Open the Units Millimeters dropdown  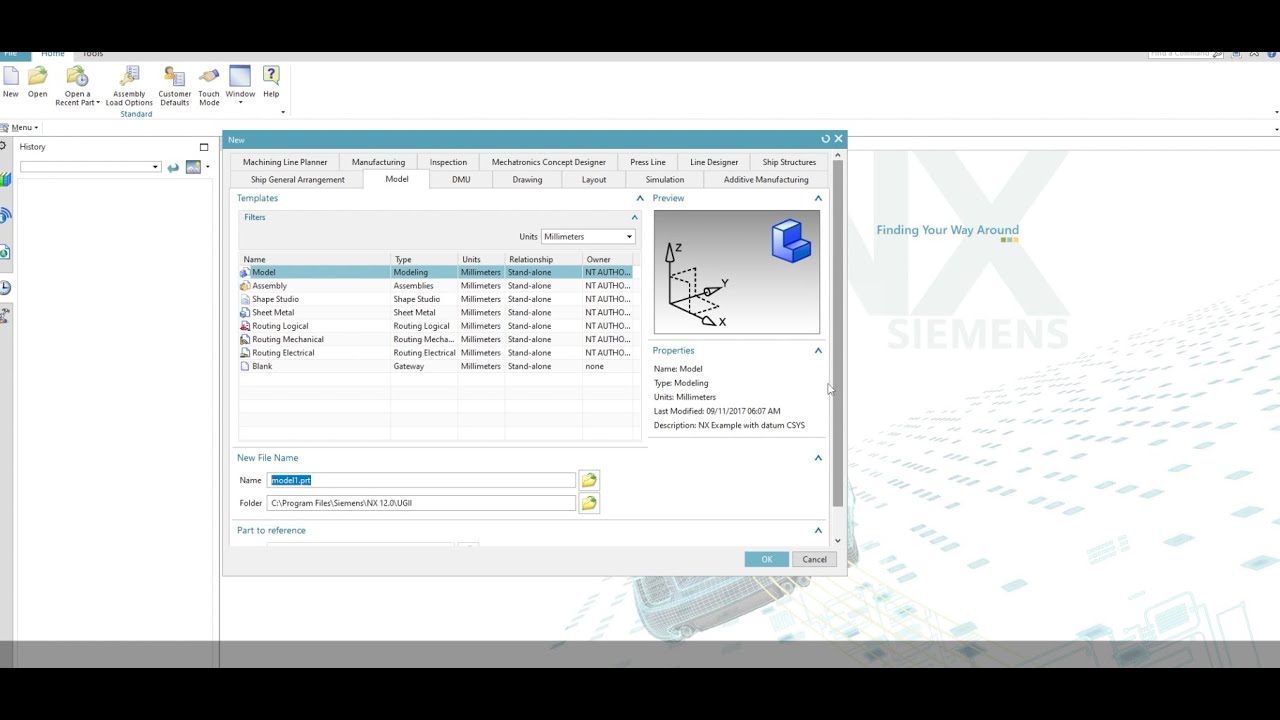[588, 237]
